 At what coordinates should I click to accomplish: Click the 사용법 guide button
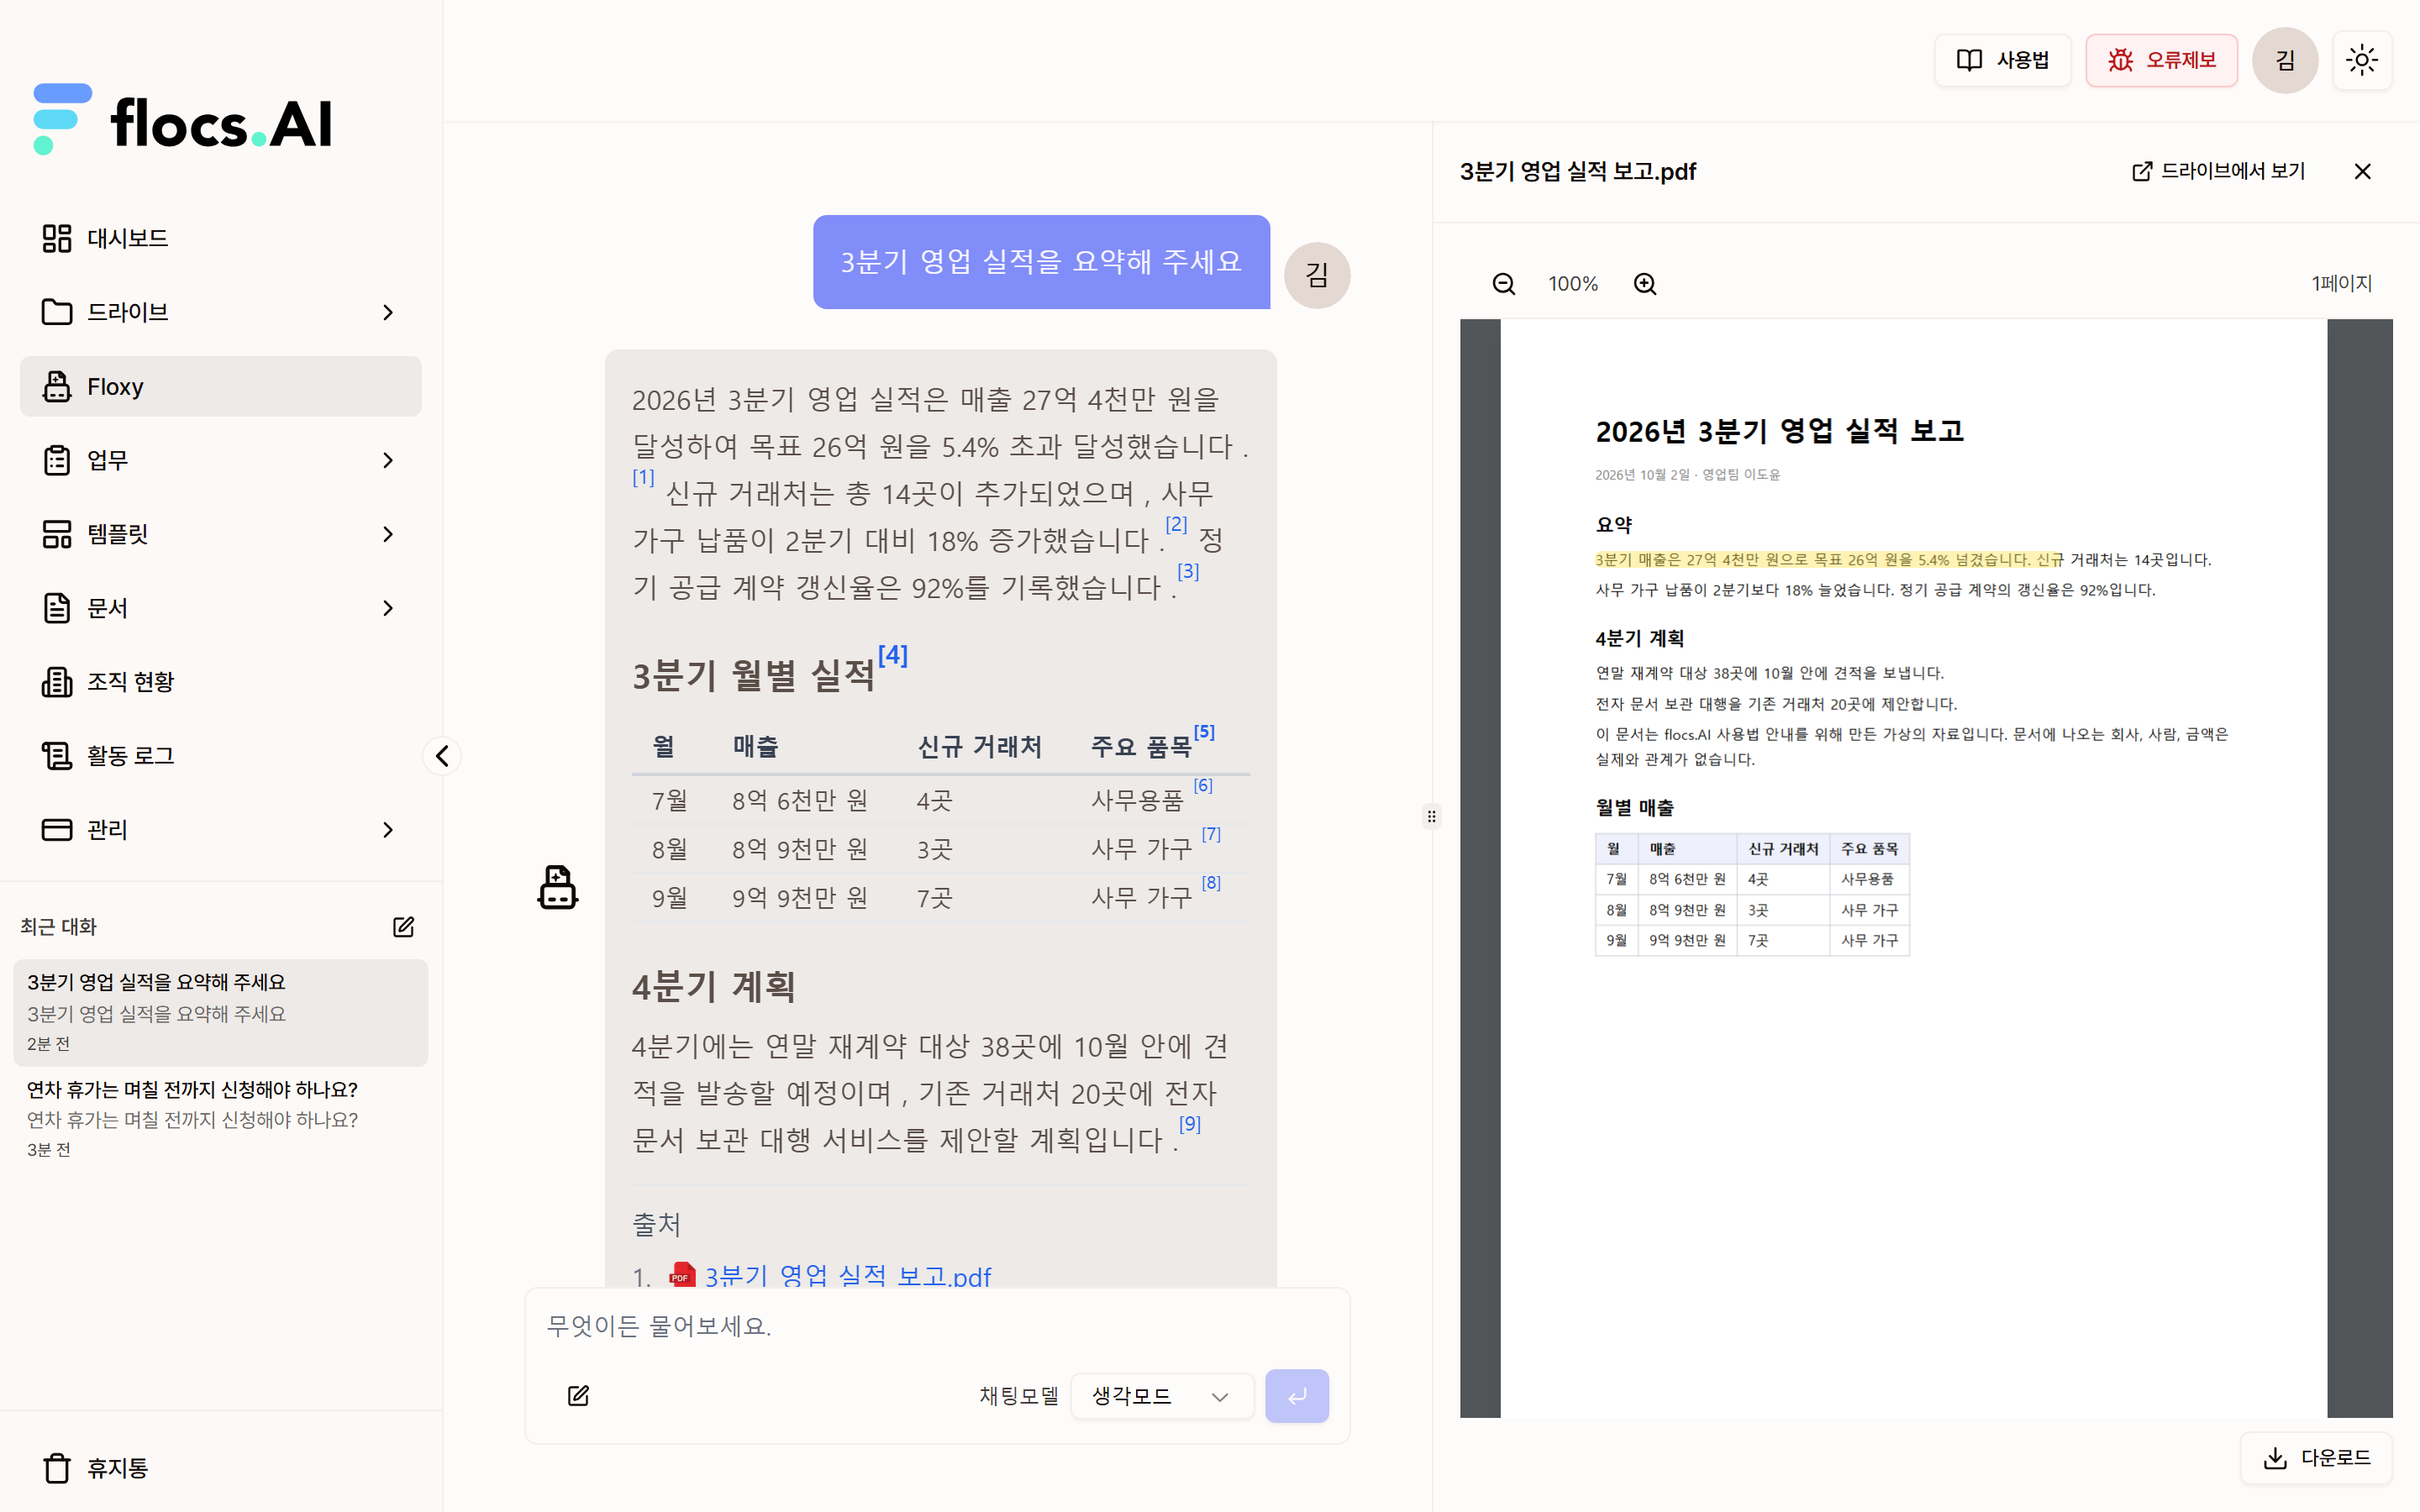2002,60
